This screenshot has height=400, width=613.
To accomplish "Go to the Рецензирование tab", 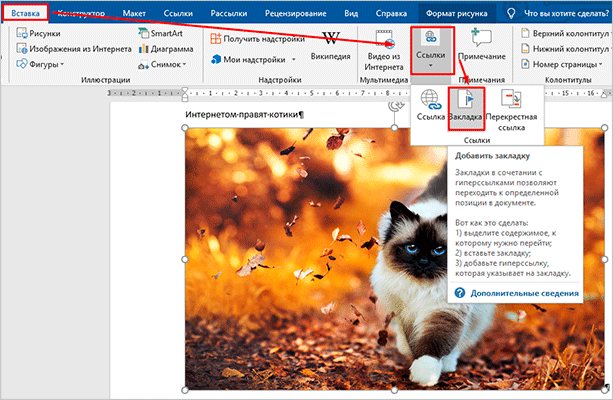I will pos(296,13).
